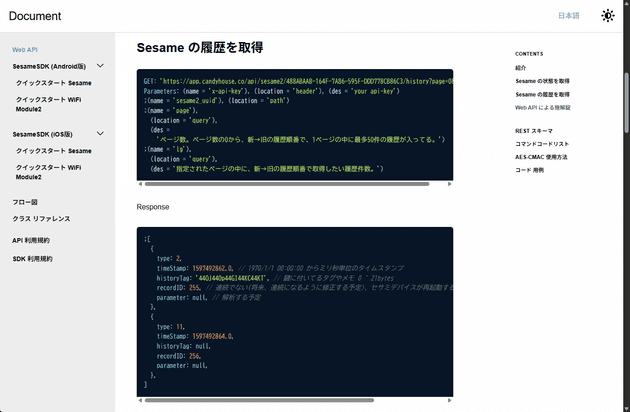Open クラス リファレンス in the sidebar
The image size is (630, 412).
(x=41, y=219)
